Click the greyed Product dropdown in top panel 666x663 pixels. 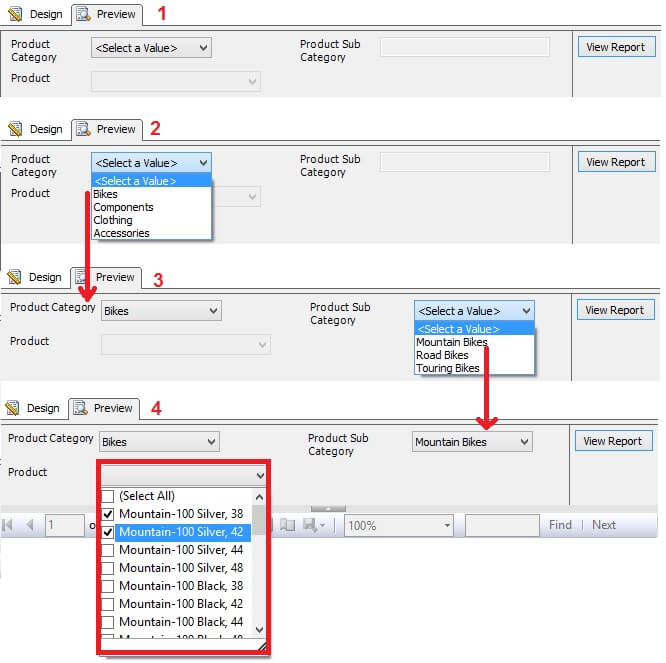point(176,81)
